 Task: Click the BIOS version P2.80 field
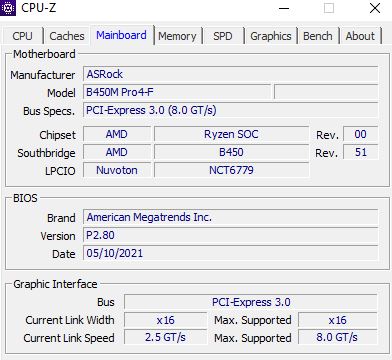pos(230,235)
